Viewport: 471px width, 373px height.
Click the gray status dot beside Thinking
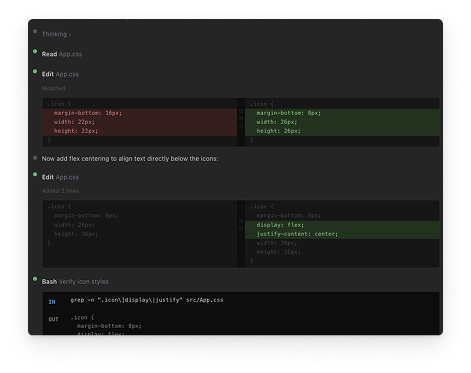click(35, 31)
